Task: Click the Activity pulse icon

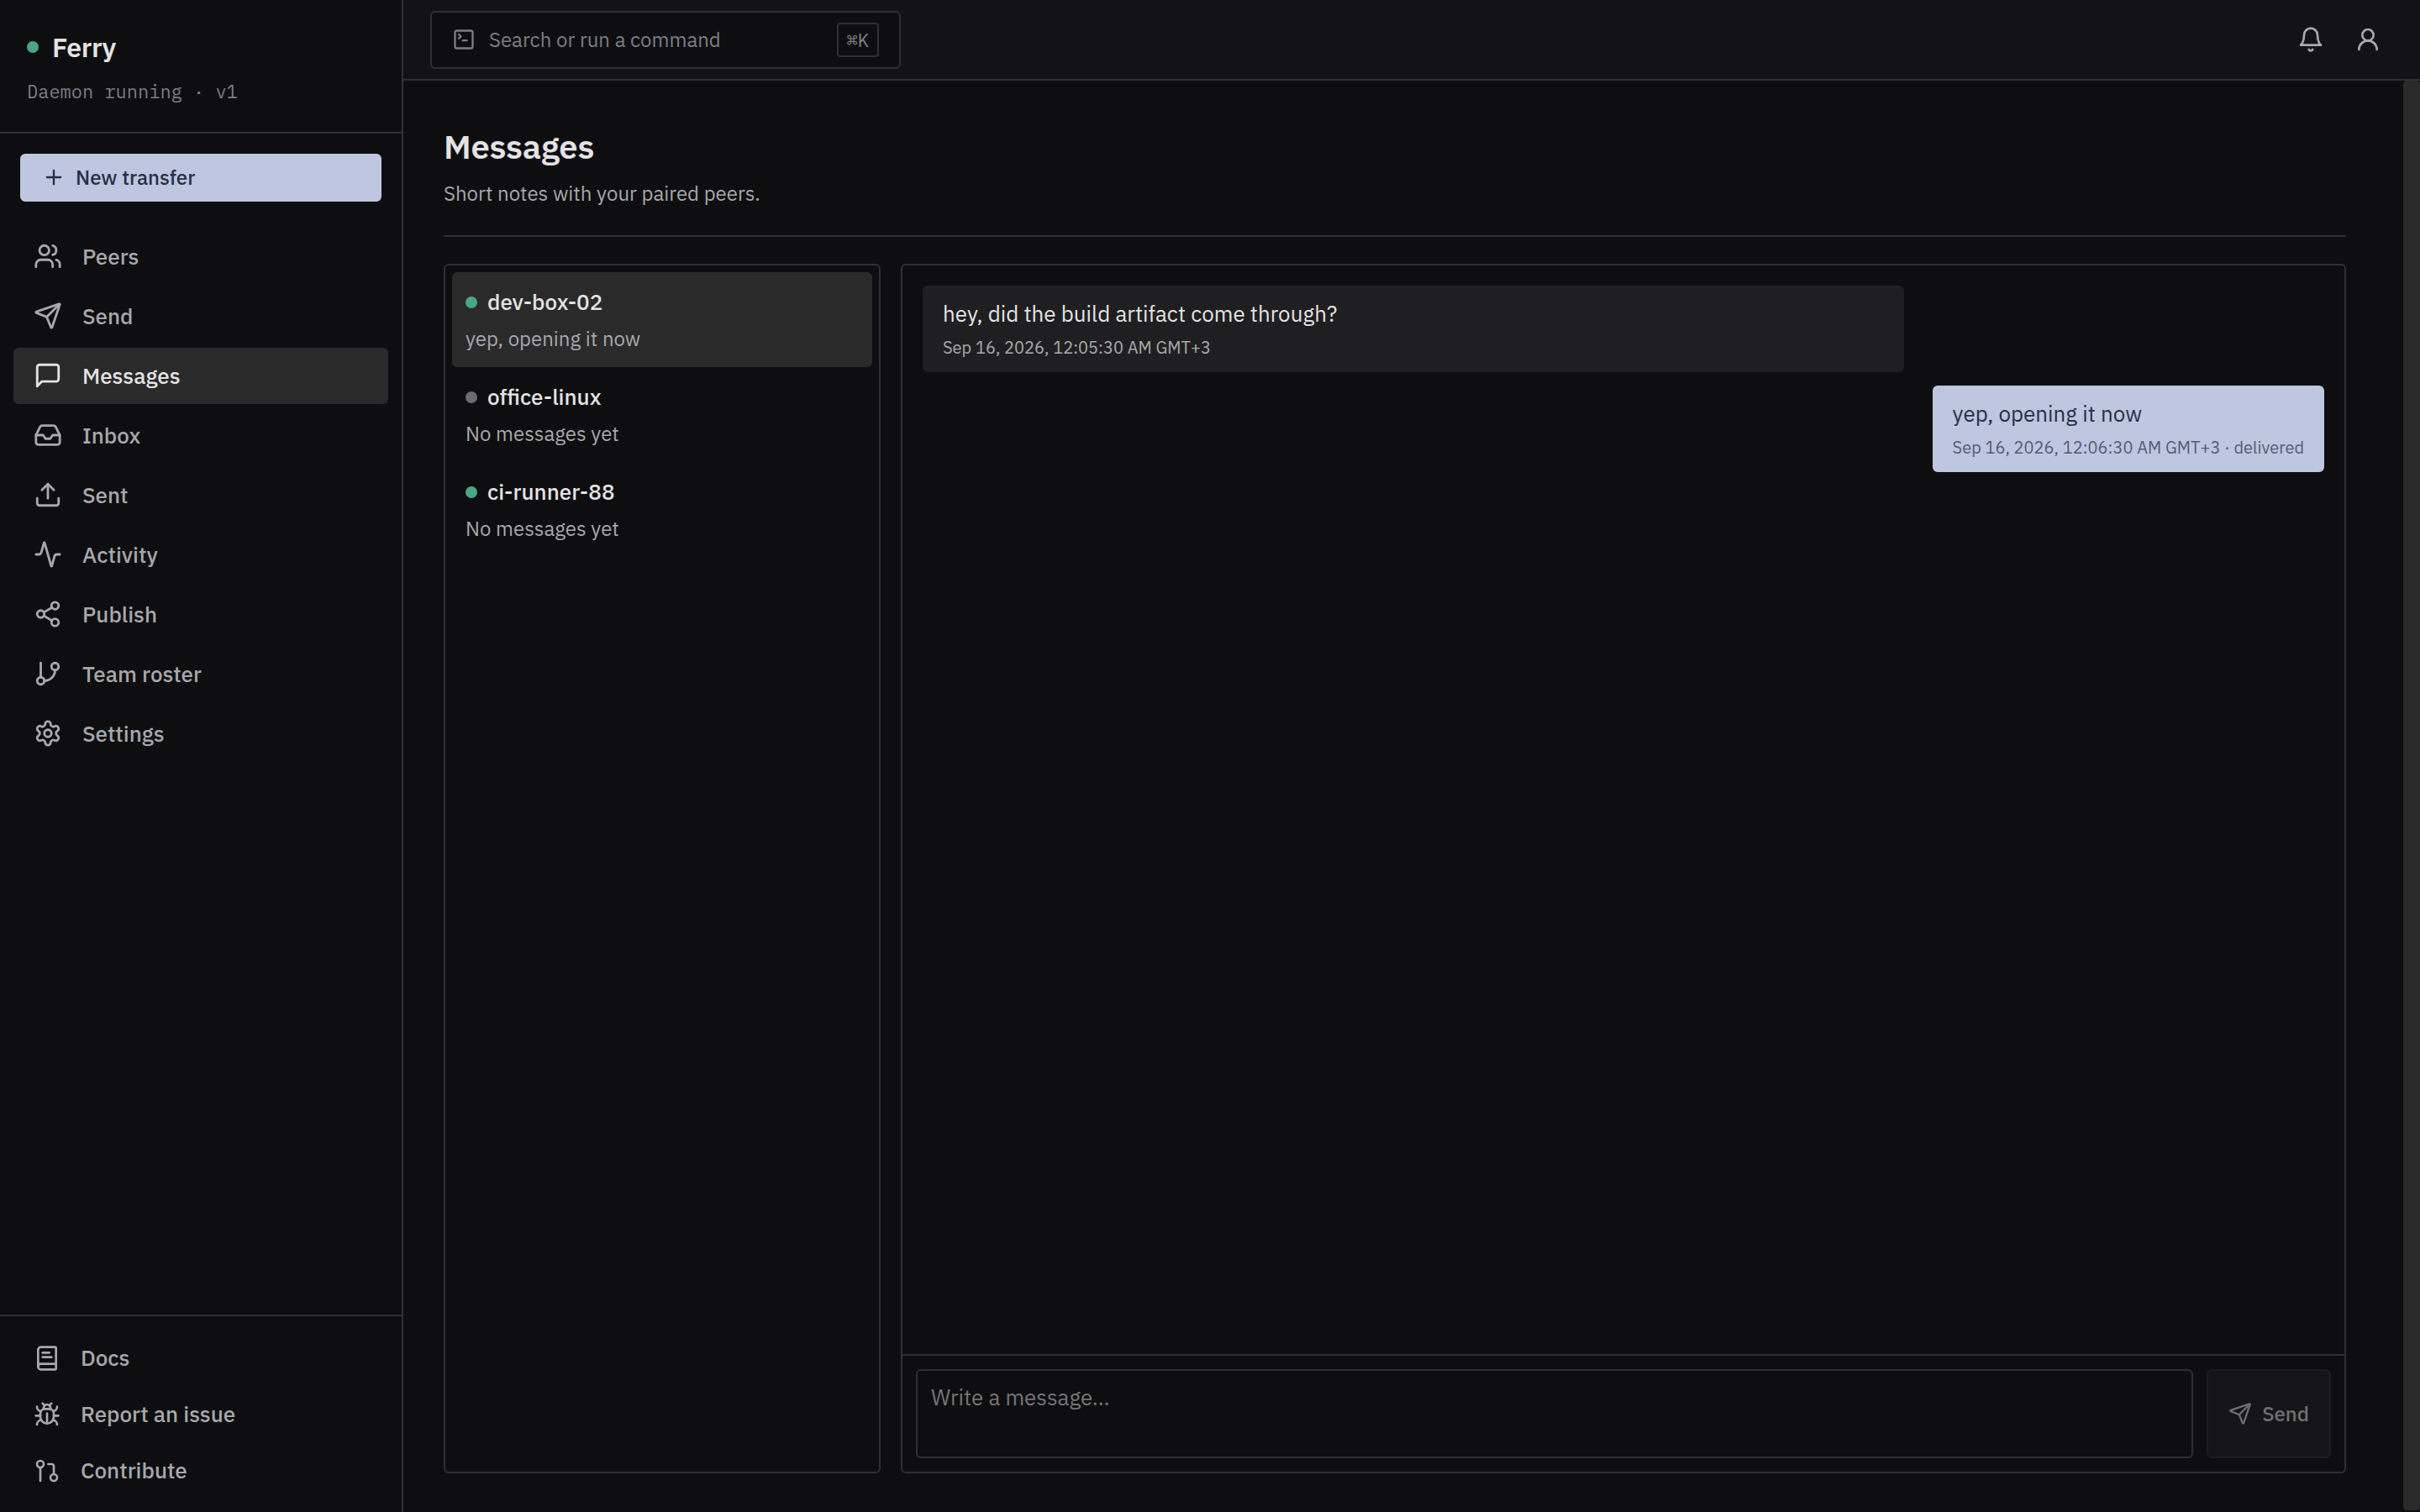Action: point(47,555)
